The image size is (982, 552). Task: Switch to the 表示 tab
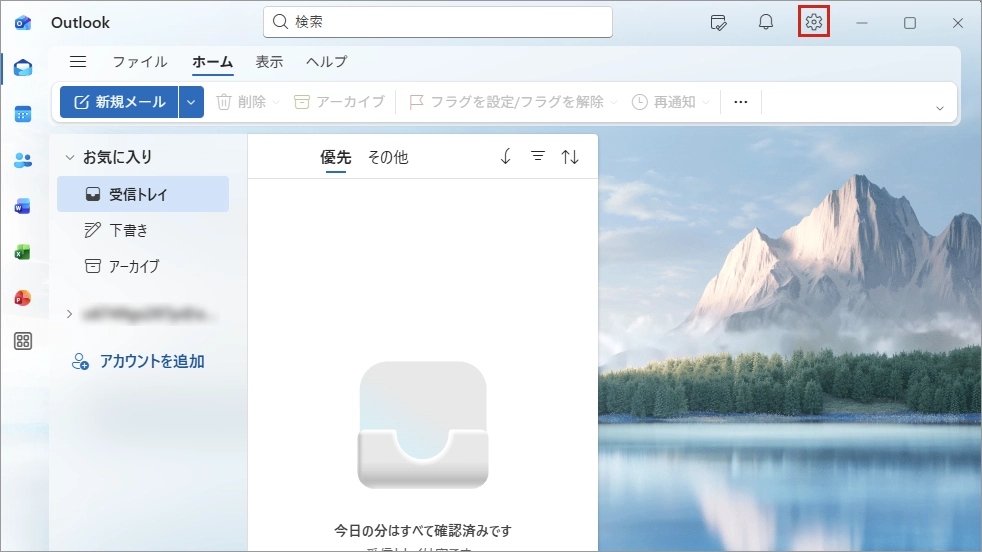coord(269,62)
